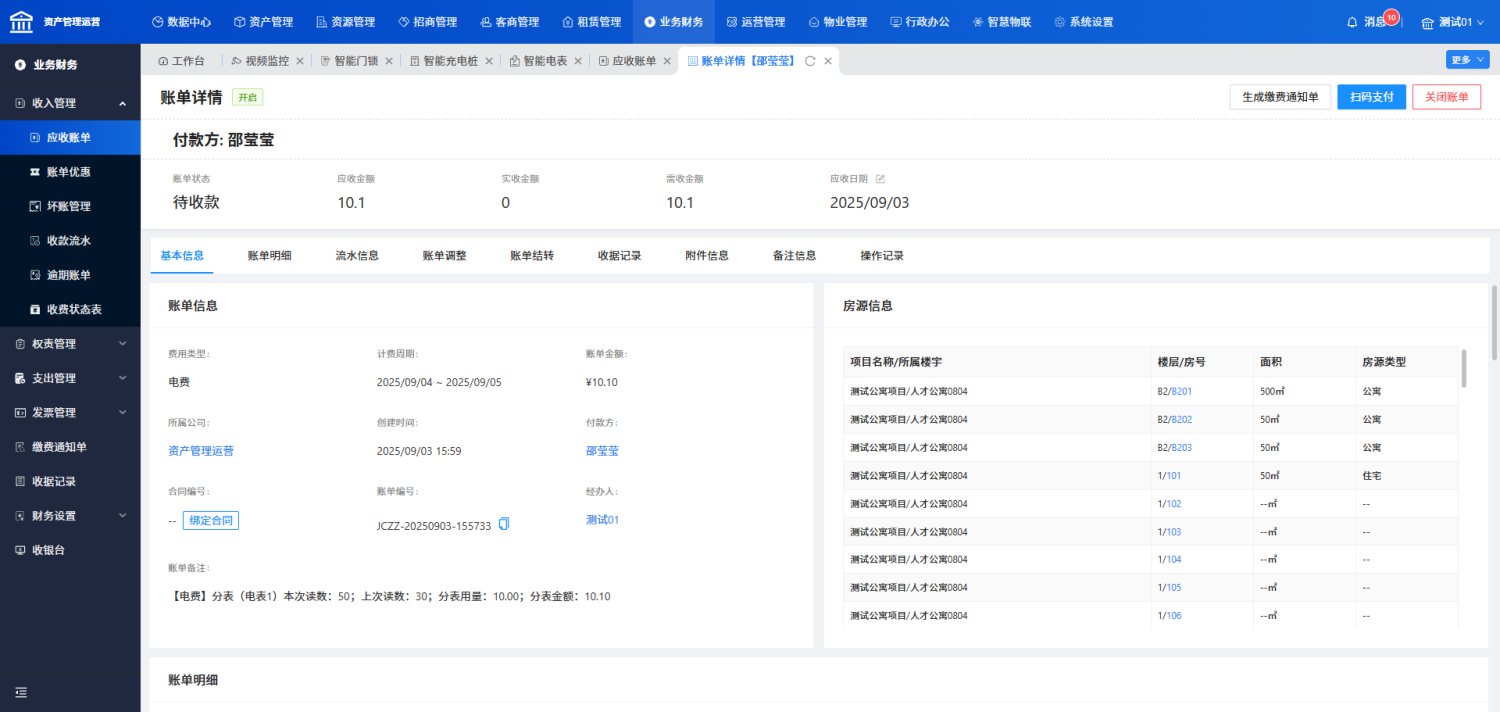
Task: Open 物业管理 in top navigation
Action: [x=837, y=22]
